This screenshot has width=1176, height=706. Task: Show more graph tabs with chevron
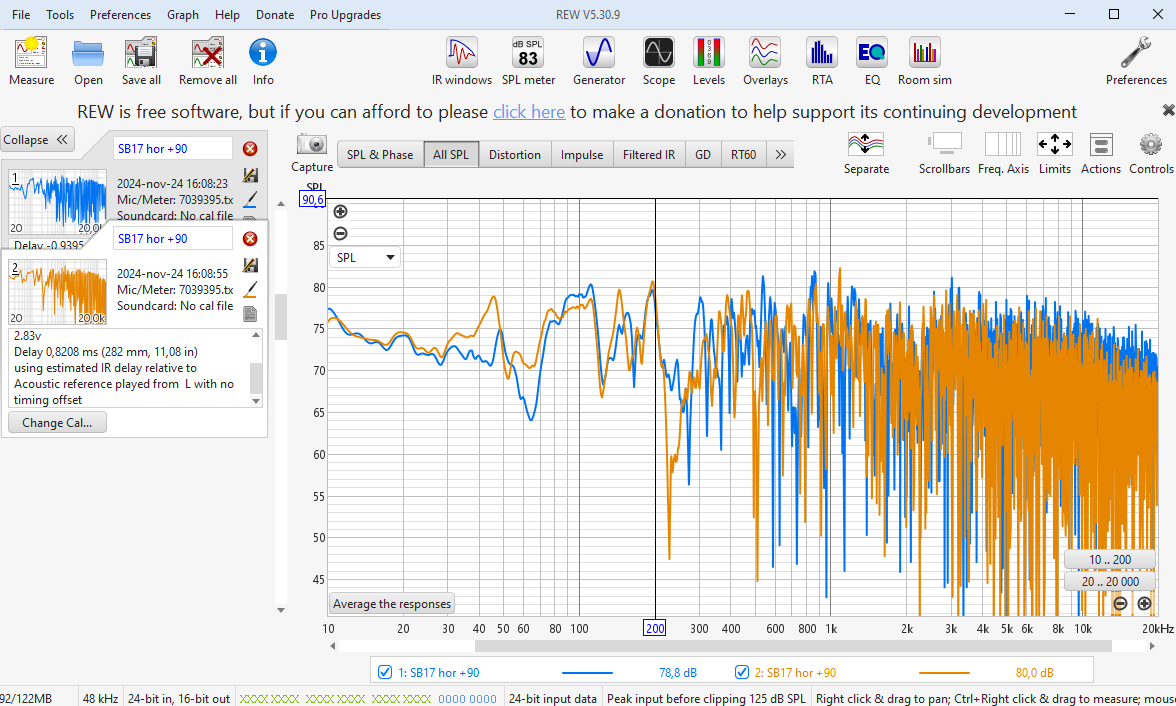(x=781, y=155)
